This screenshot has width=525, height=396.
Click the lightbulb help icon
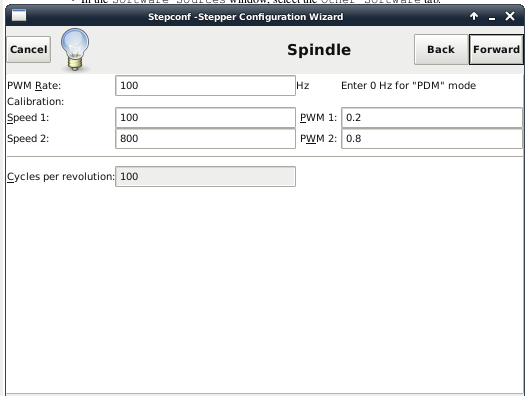pos(75,49)
